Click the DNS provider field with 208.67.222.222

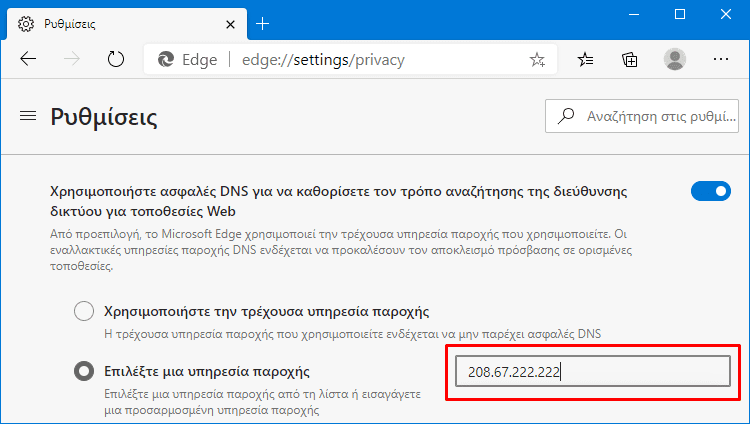coord(593,371)
